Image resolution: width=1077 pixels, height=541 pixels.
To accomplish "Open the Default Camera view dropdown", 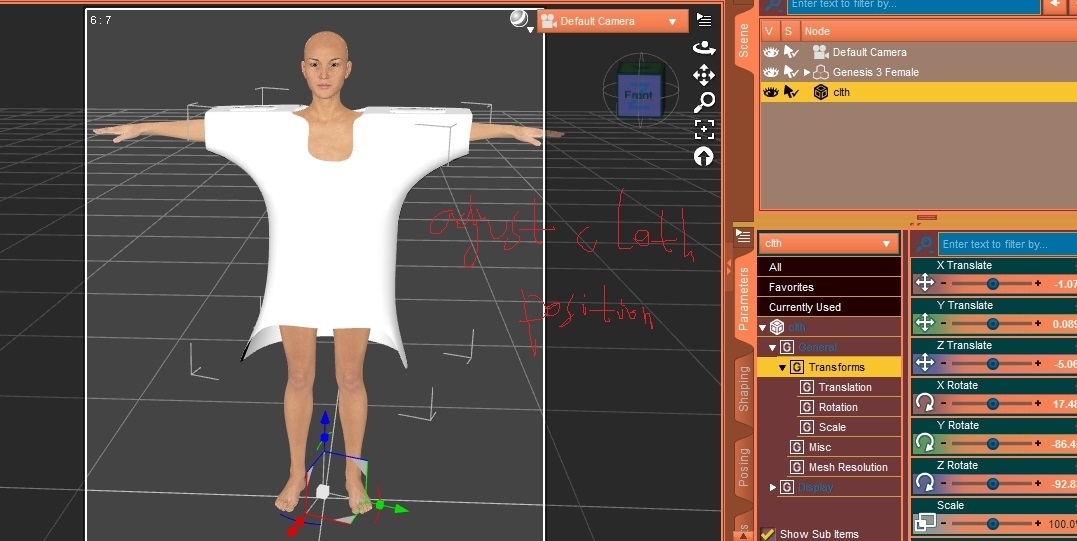I will pyautogui.click(x=613, y=21).
